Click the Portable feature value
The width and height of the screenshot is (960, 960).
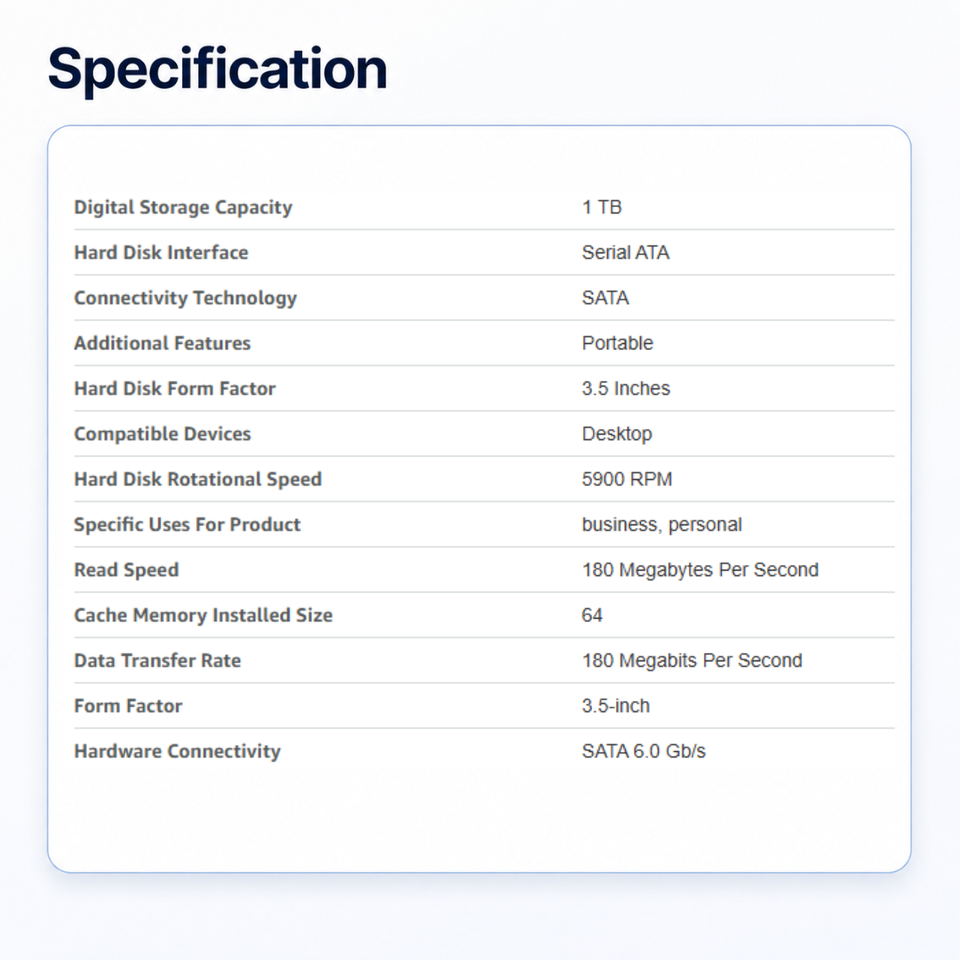coord(617,343)
